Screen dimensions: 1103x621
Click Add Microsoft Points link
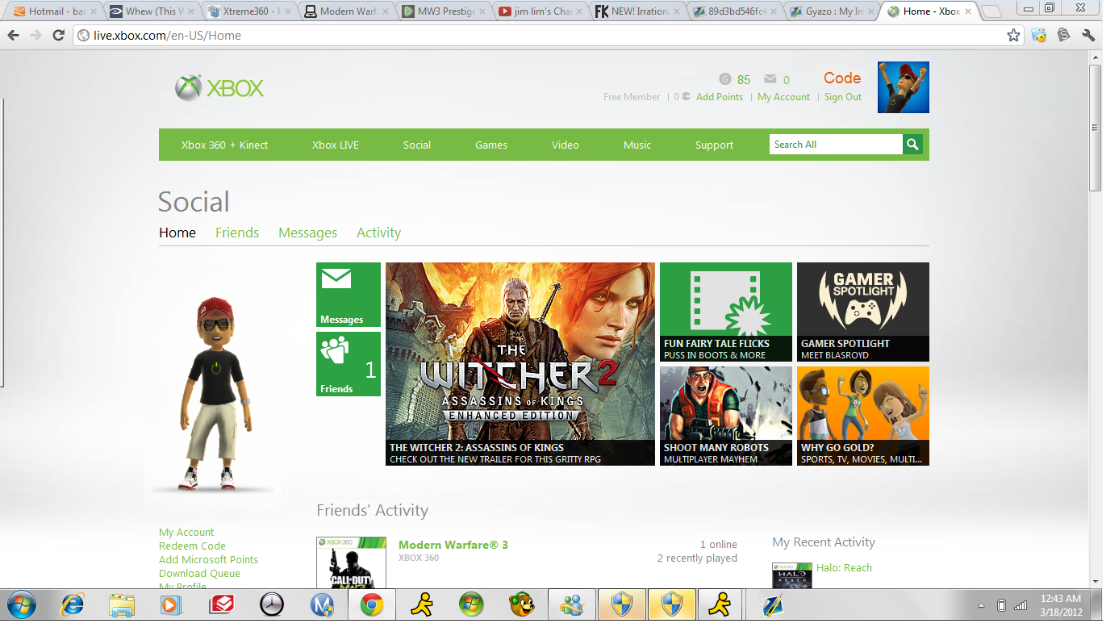click(208, 559)
